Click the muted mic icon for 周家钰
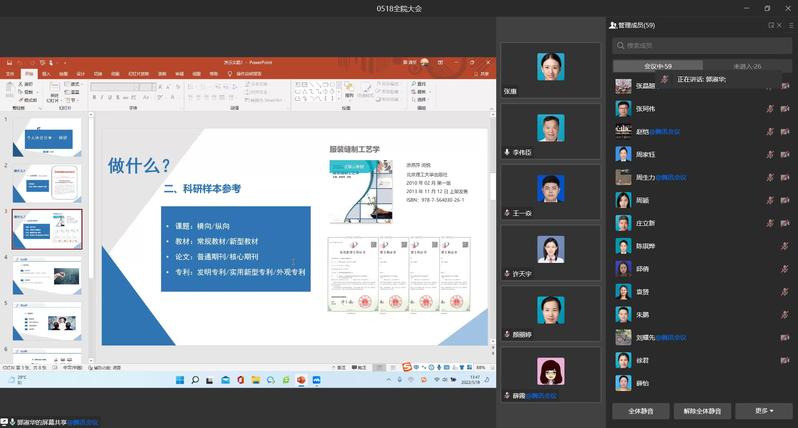The width and height of the screenshot is (798, 428). coord(770,154)
